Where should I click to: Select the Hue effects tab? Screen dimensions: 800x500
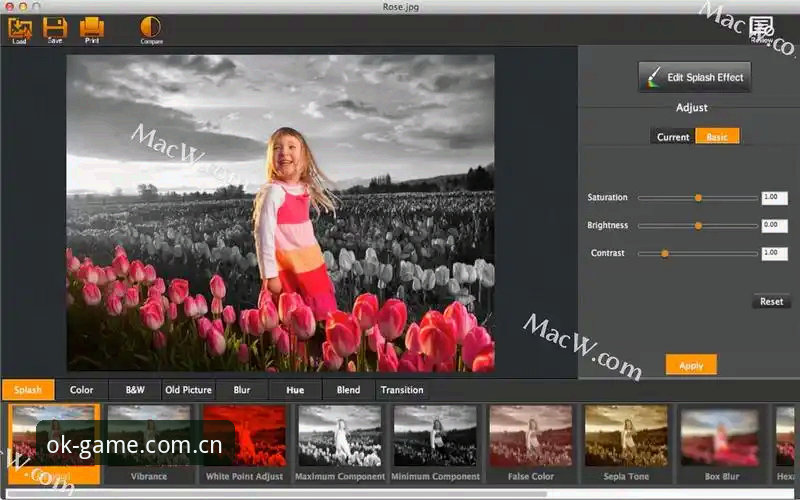coord(295,390)
